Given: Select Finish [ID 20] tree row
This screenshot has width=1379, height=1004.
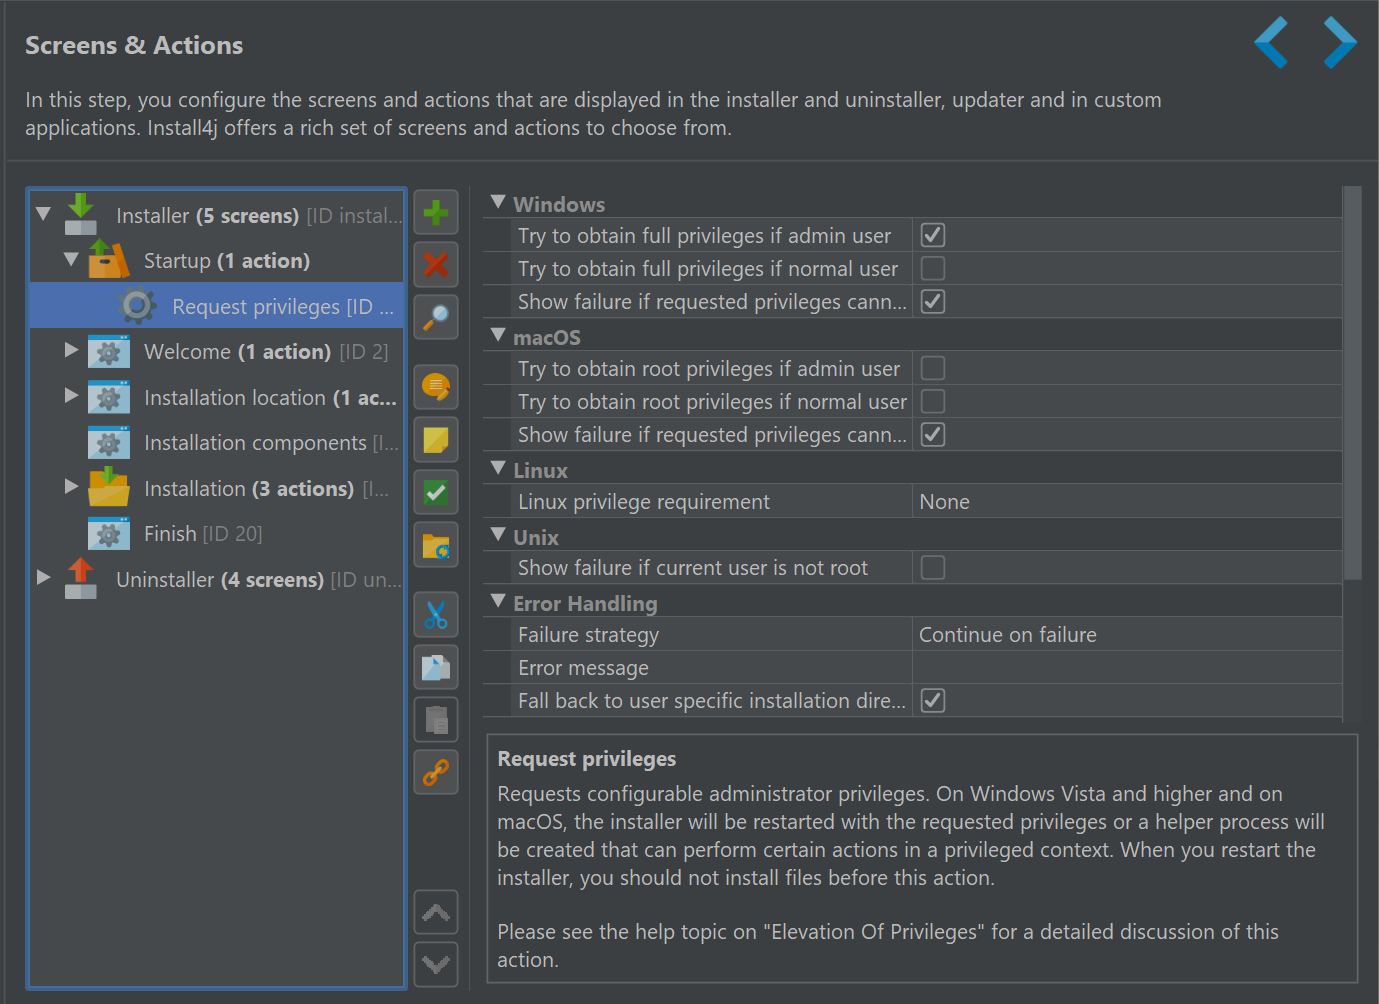Looking at the screenshot, I should pos(217,534).
